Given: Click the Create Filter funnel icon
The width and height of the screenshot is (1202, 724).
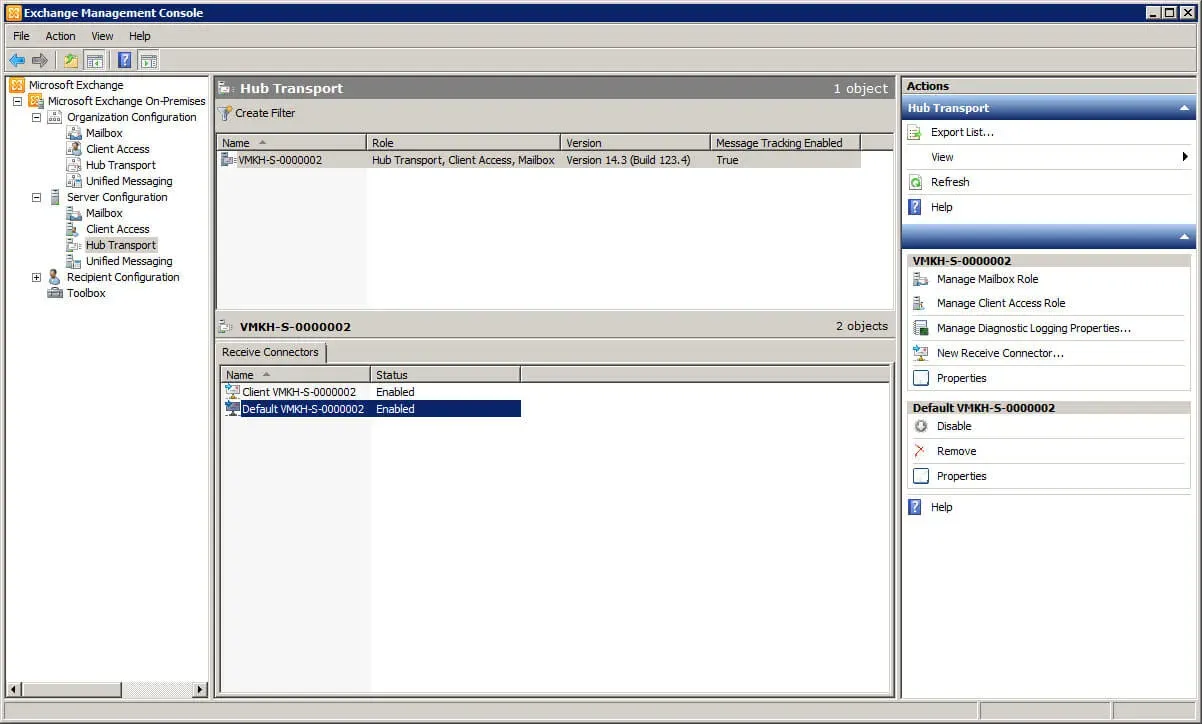Looking at the screenshot, I should point(225,113).
